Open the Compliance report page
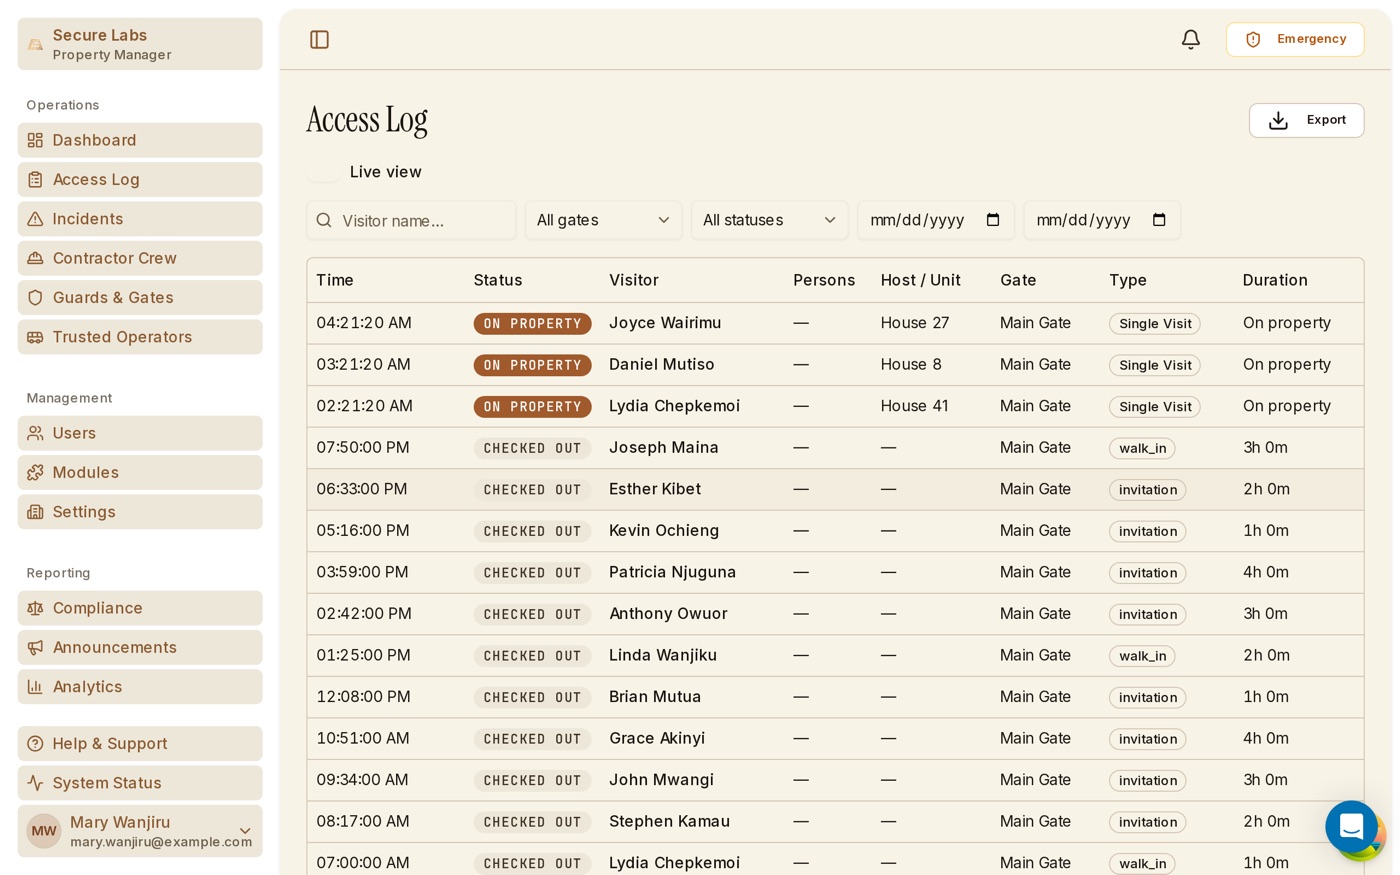 click(140, 608)
